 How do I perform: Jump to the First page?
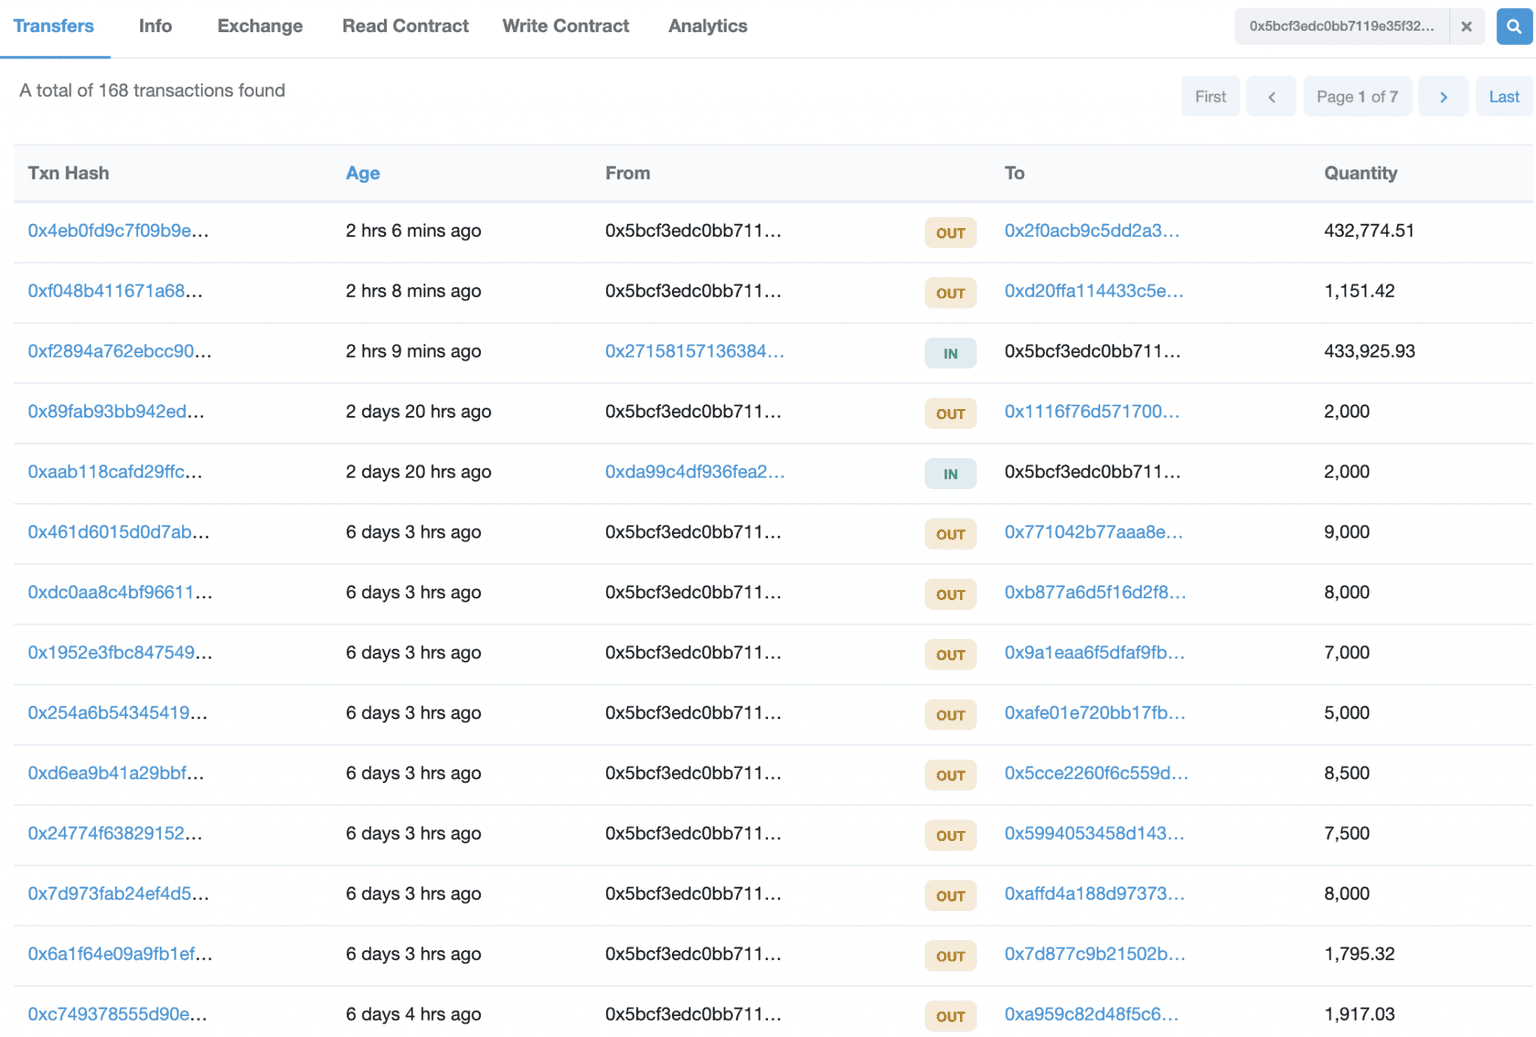1210,97
